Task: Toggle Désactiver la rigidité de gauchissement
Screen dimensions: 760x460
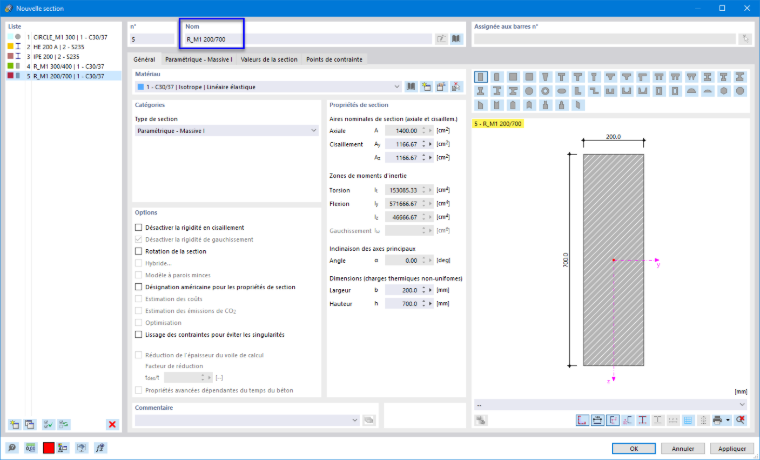Action: (139, 239)
